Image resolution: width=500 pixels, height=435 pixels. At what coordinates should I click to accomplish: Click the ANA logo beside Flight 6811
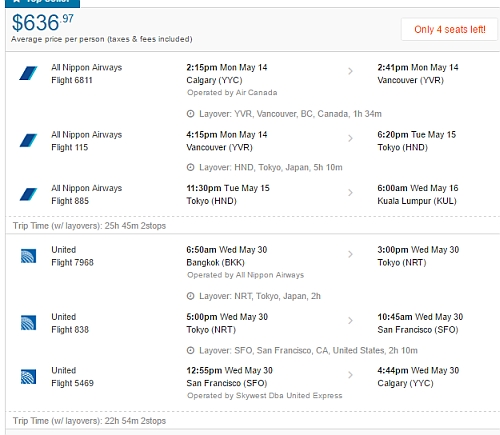click(28, 73)
